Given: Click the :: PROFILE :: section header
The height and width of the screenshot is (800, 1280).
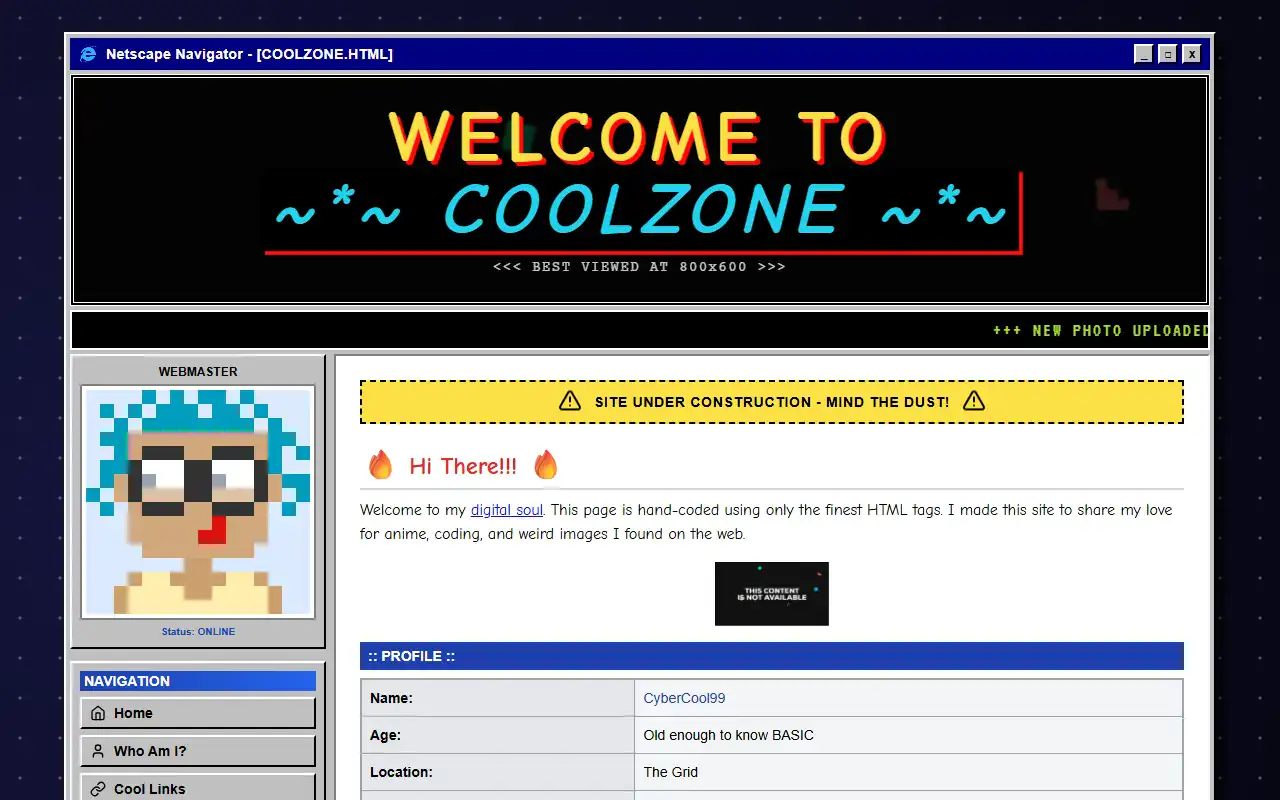Looking at the screenshot, I should click(x=772, y=656).
